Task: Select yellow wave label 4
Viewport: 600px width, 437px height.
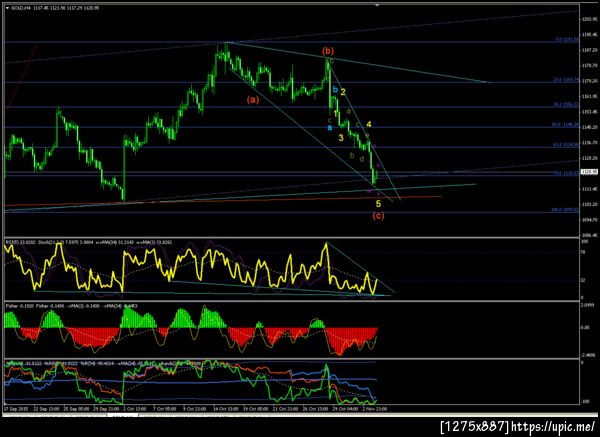Action: (369, 124)
